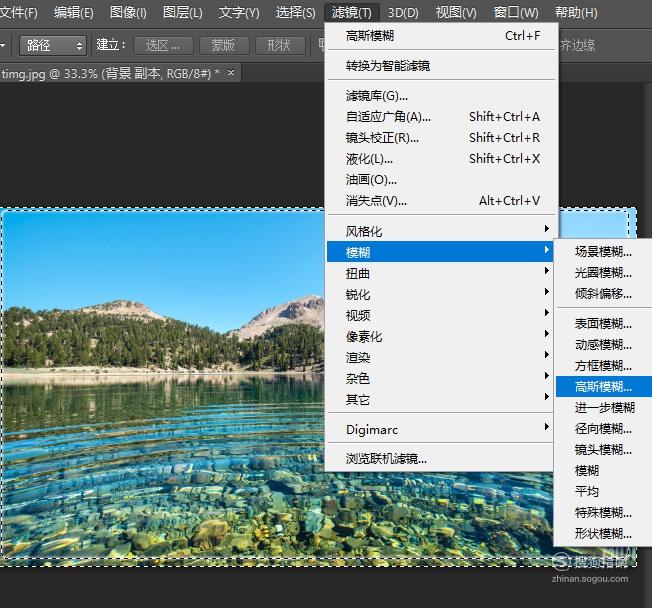This screenshot has height=608, width=652.
Task: Open 消失点(V)... filter
Action: [442, 201]
